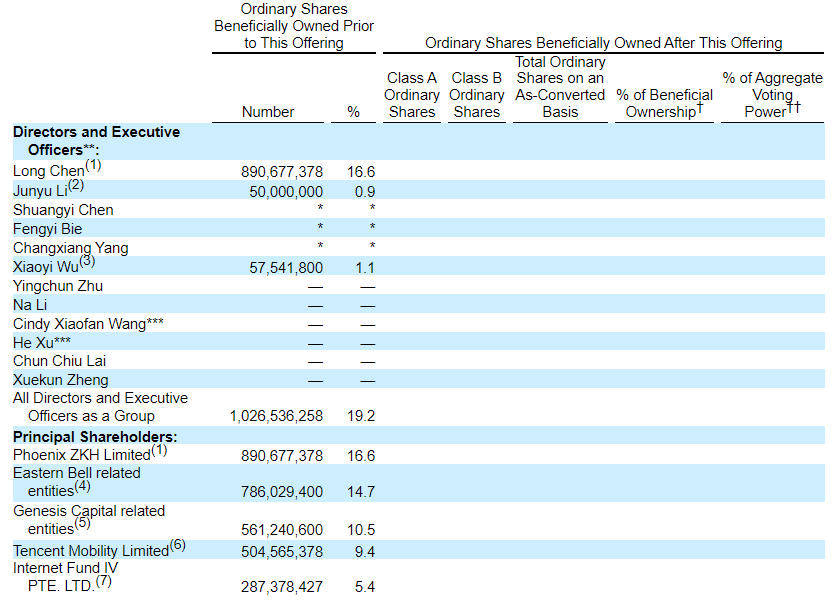Click the Class A Ordinary Shares column header
Viewport: 837px width, 601px height.
click(x=412, y=95)
